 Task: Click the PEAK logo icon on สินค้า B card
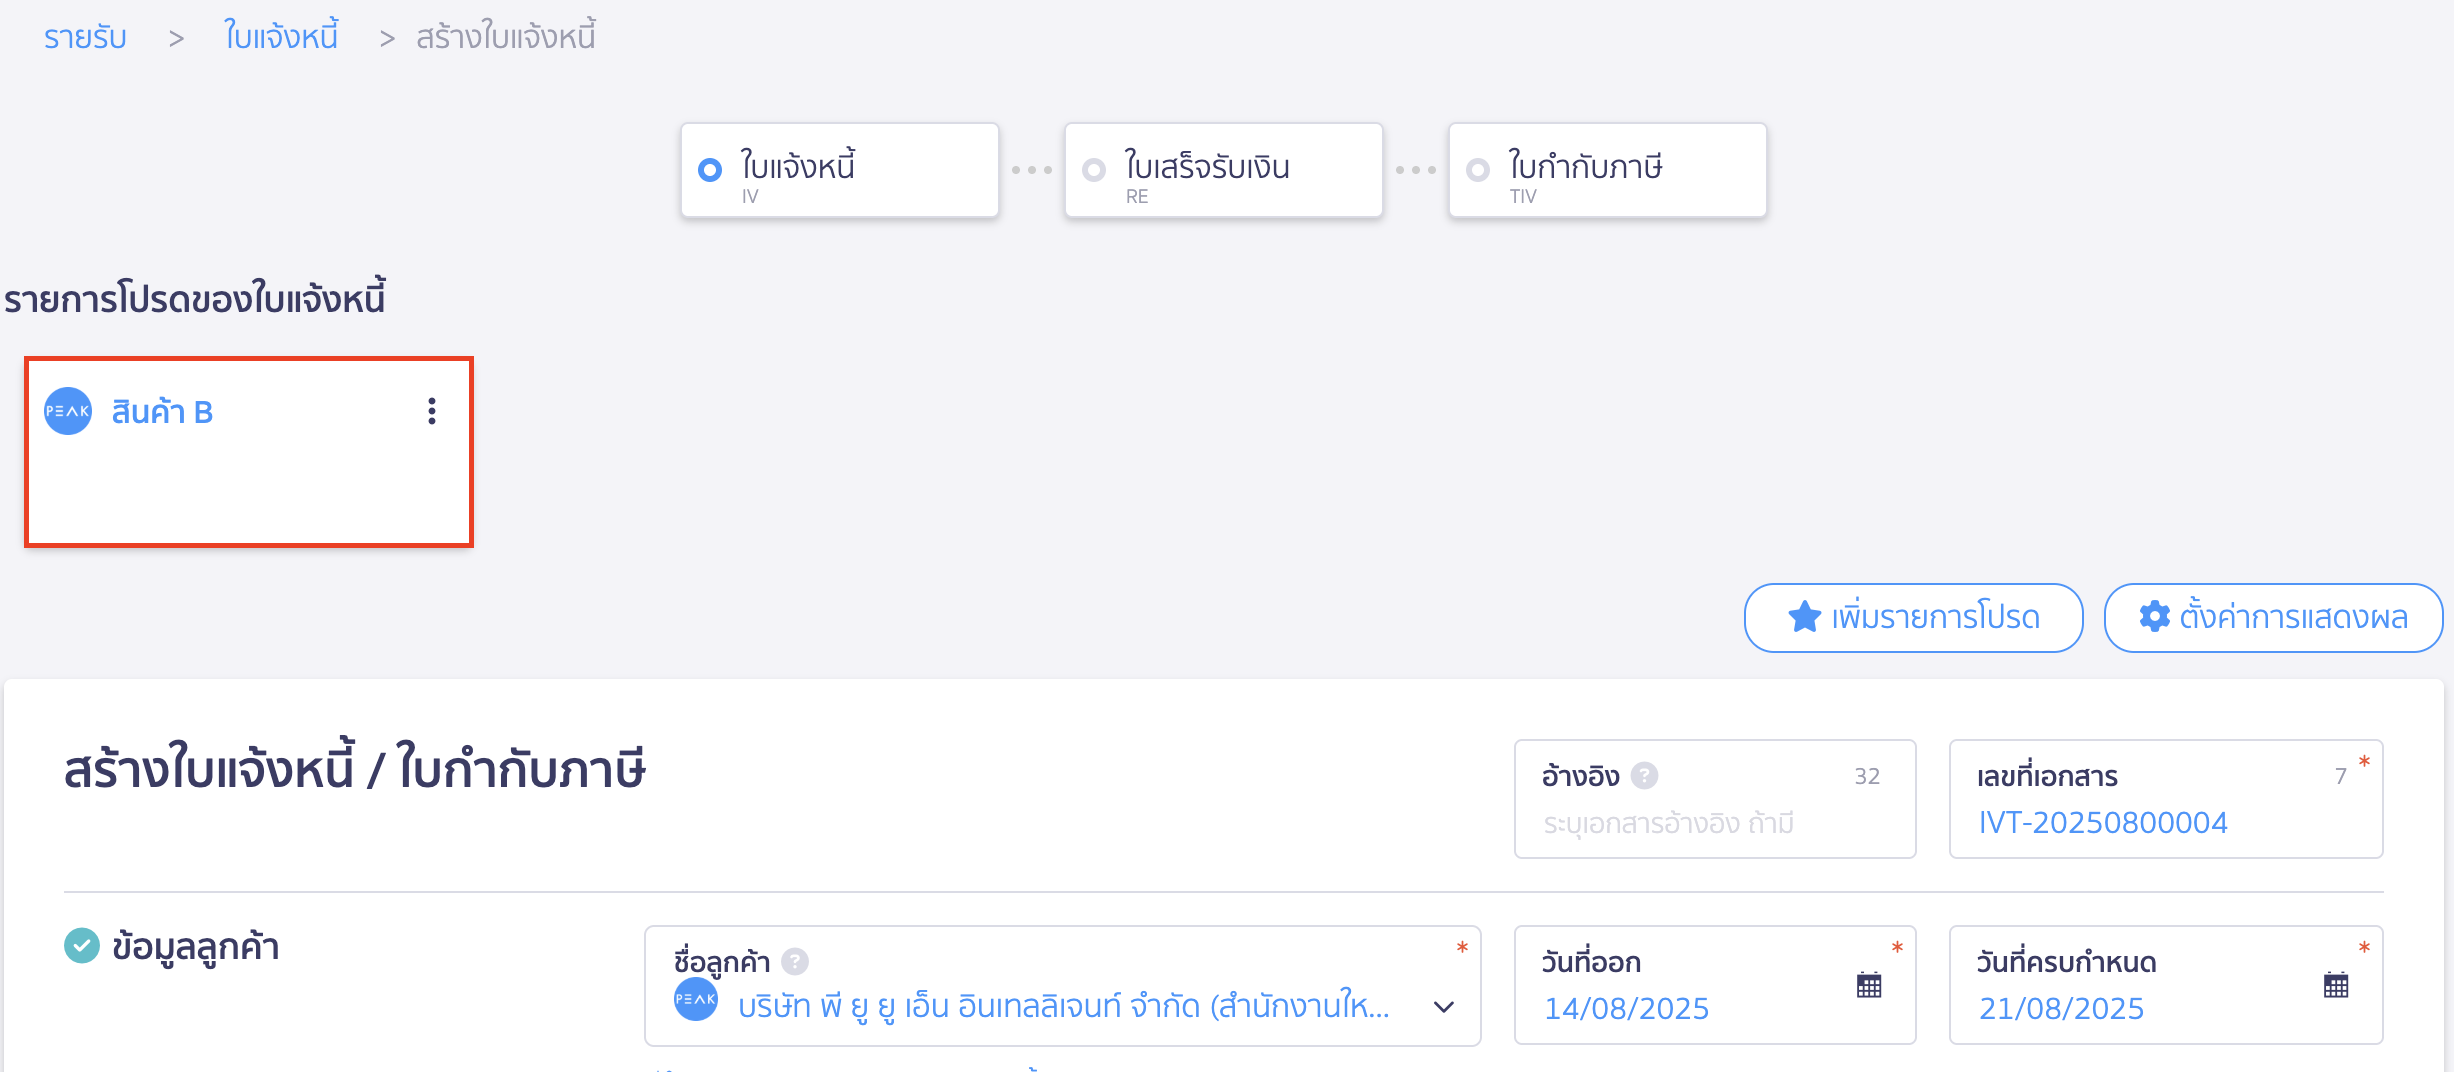pyautogui.click(x=68, y=411)
